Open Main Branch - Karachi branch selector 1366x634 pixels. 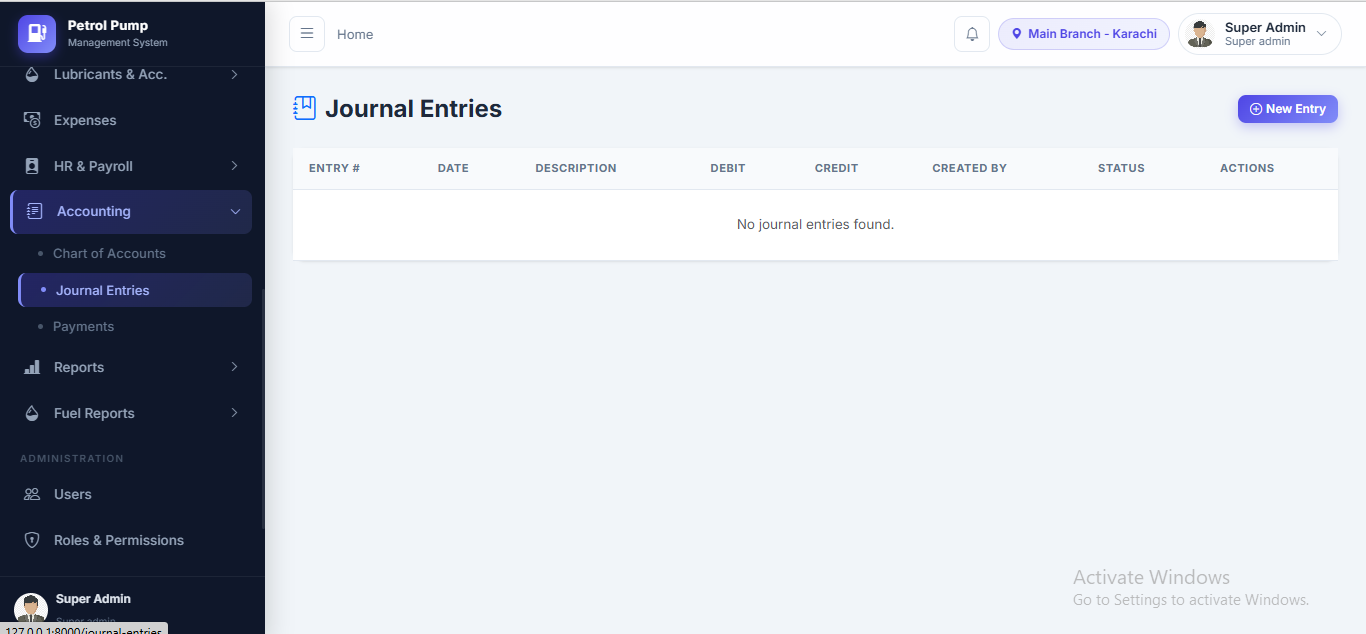point(1084,34)
